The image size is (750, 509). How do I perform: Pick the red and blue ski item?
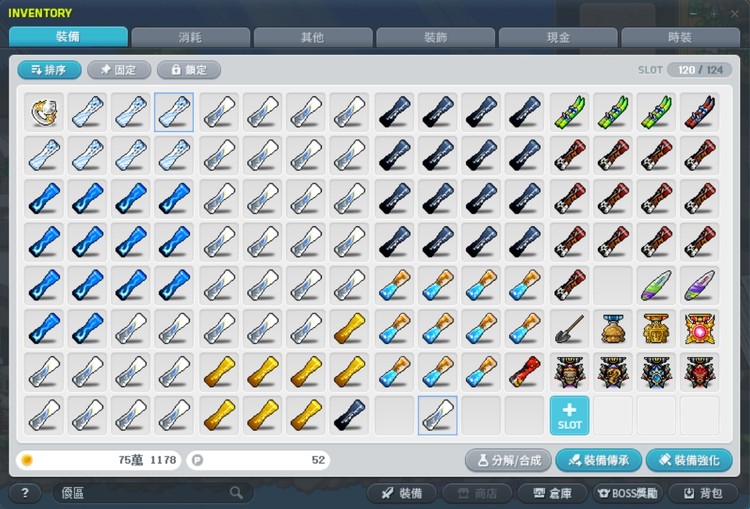[x=699, y=112]
